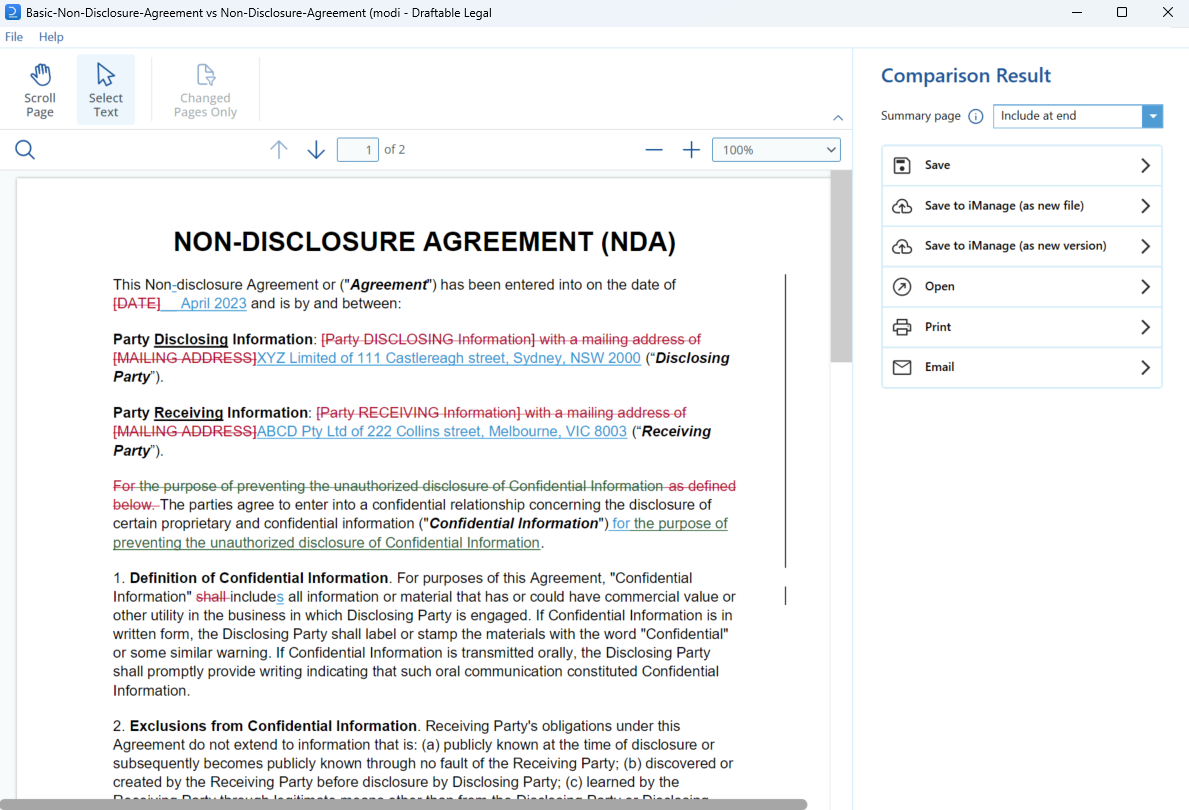Click the Email envelope icon
Image resolution: width=1189 pixels, height=810 pixels.
(902, 367)
